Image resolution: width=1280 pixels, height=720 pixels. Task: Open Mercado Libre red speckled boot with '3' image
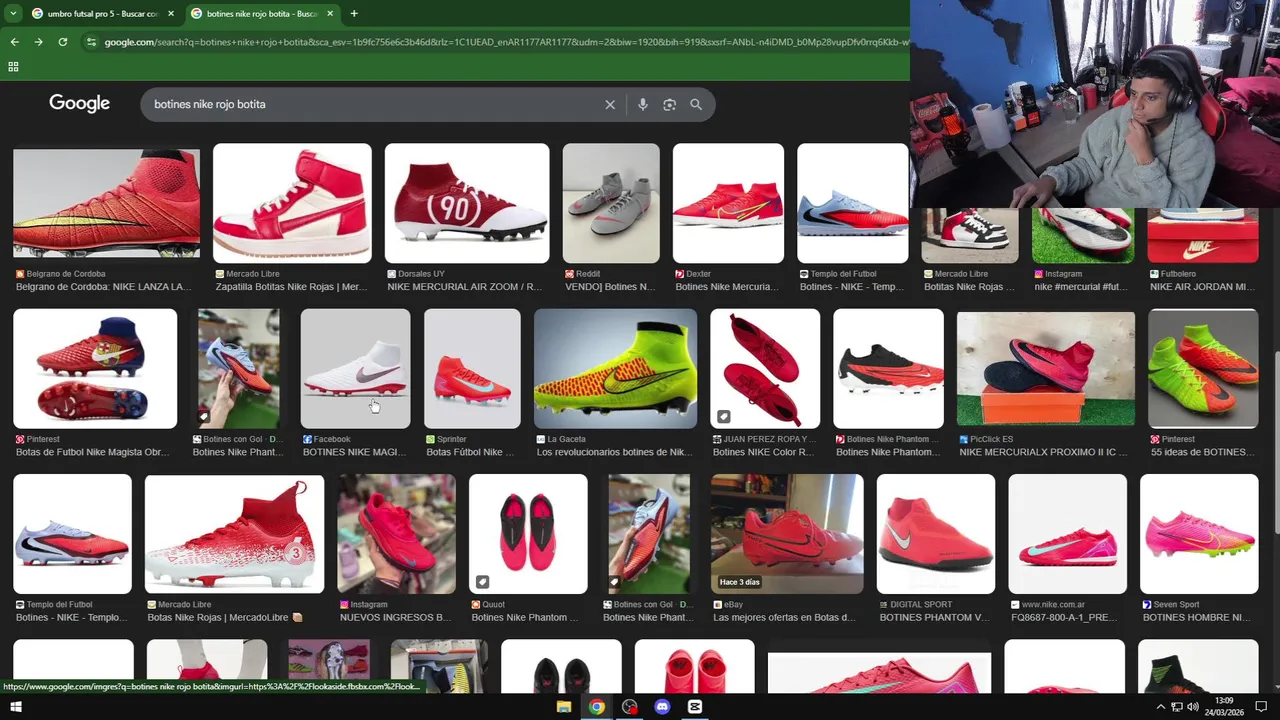click(234, 534)
